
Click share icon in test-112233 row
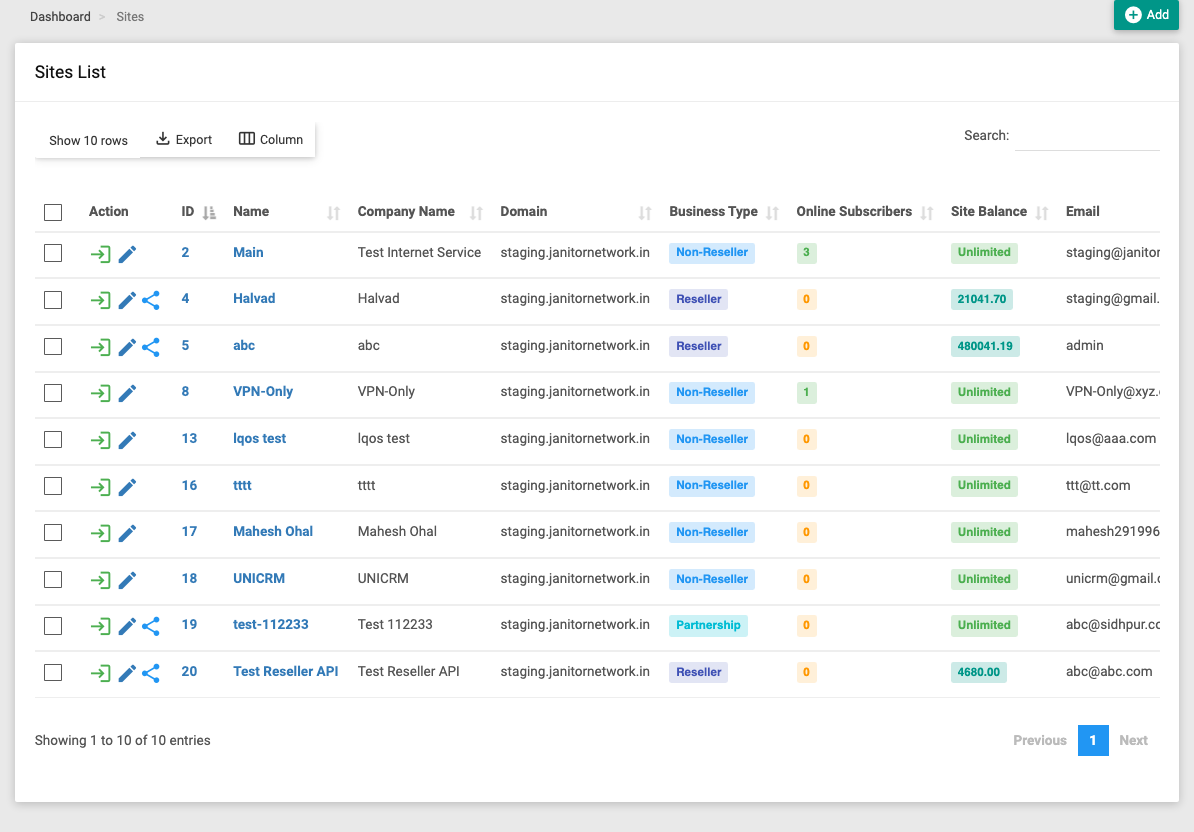(x=151, y=626)
